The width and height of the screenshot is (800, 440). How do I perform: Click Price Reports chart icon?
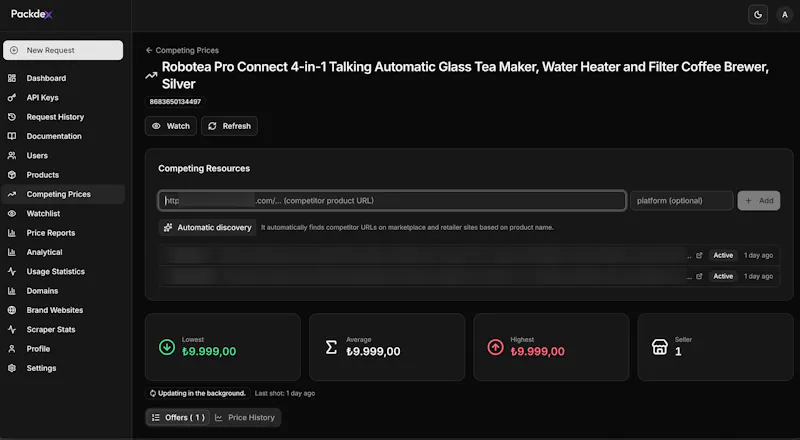(x=12, y=233)
